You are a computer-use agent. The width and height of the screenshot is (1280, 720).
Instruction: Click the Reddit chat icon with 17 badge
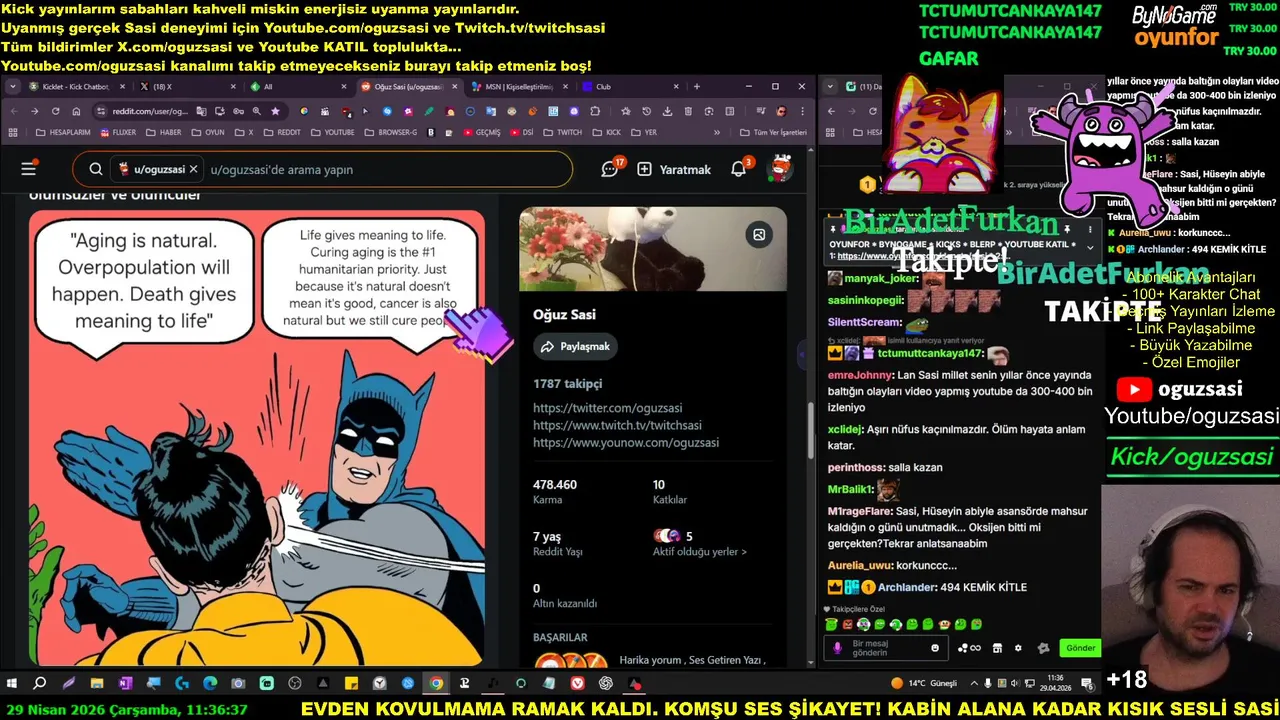(x=610, y=169)
